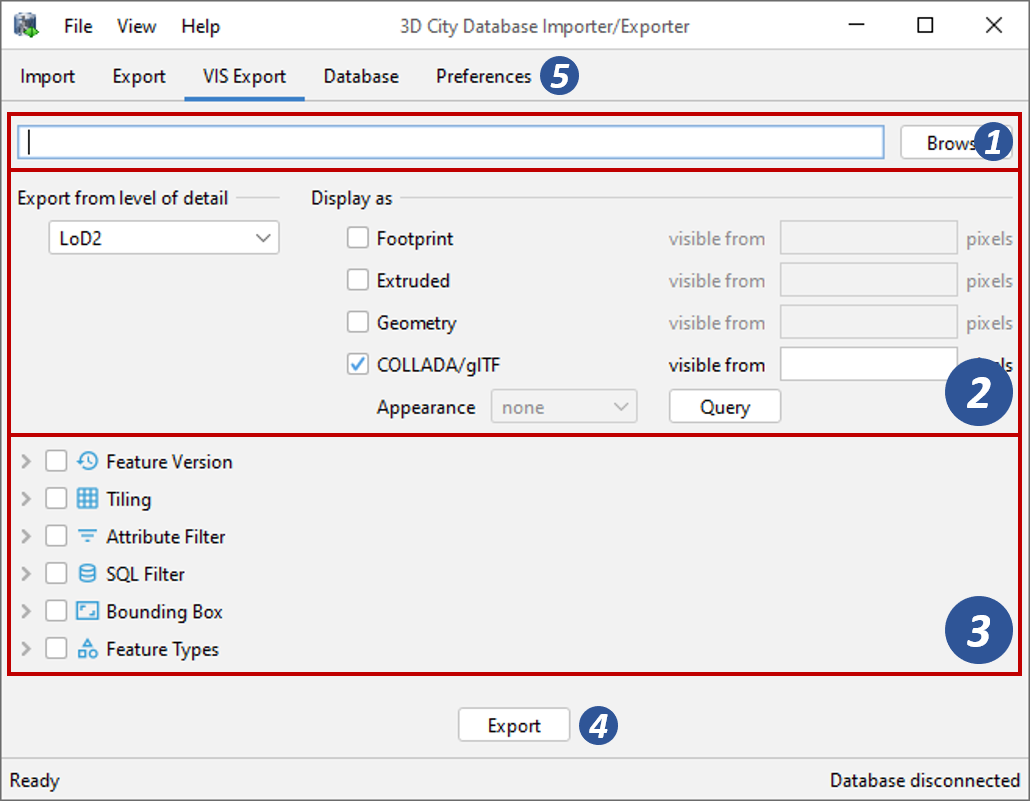Image resolution: width=1030 pixels, height=801 pixels.
Task: Click the Feature Types shapes icon
Action: (x=87, y=649)
